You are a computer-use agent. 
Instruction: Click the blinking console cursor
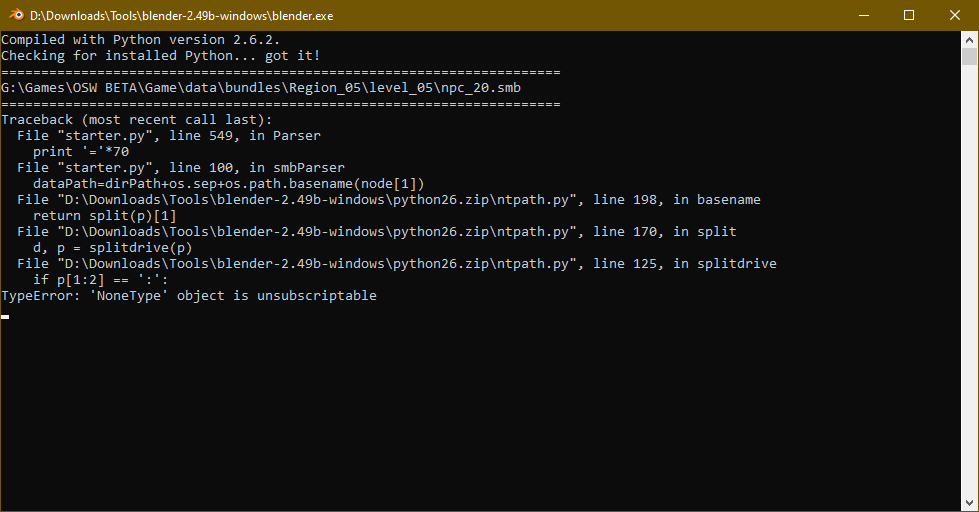click(x=5, y=316)
